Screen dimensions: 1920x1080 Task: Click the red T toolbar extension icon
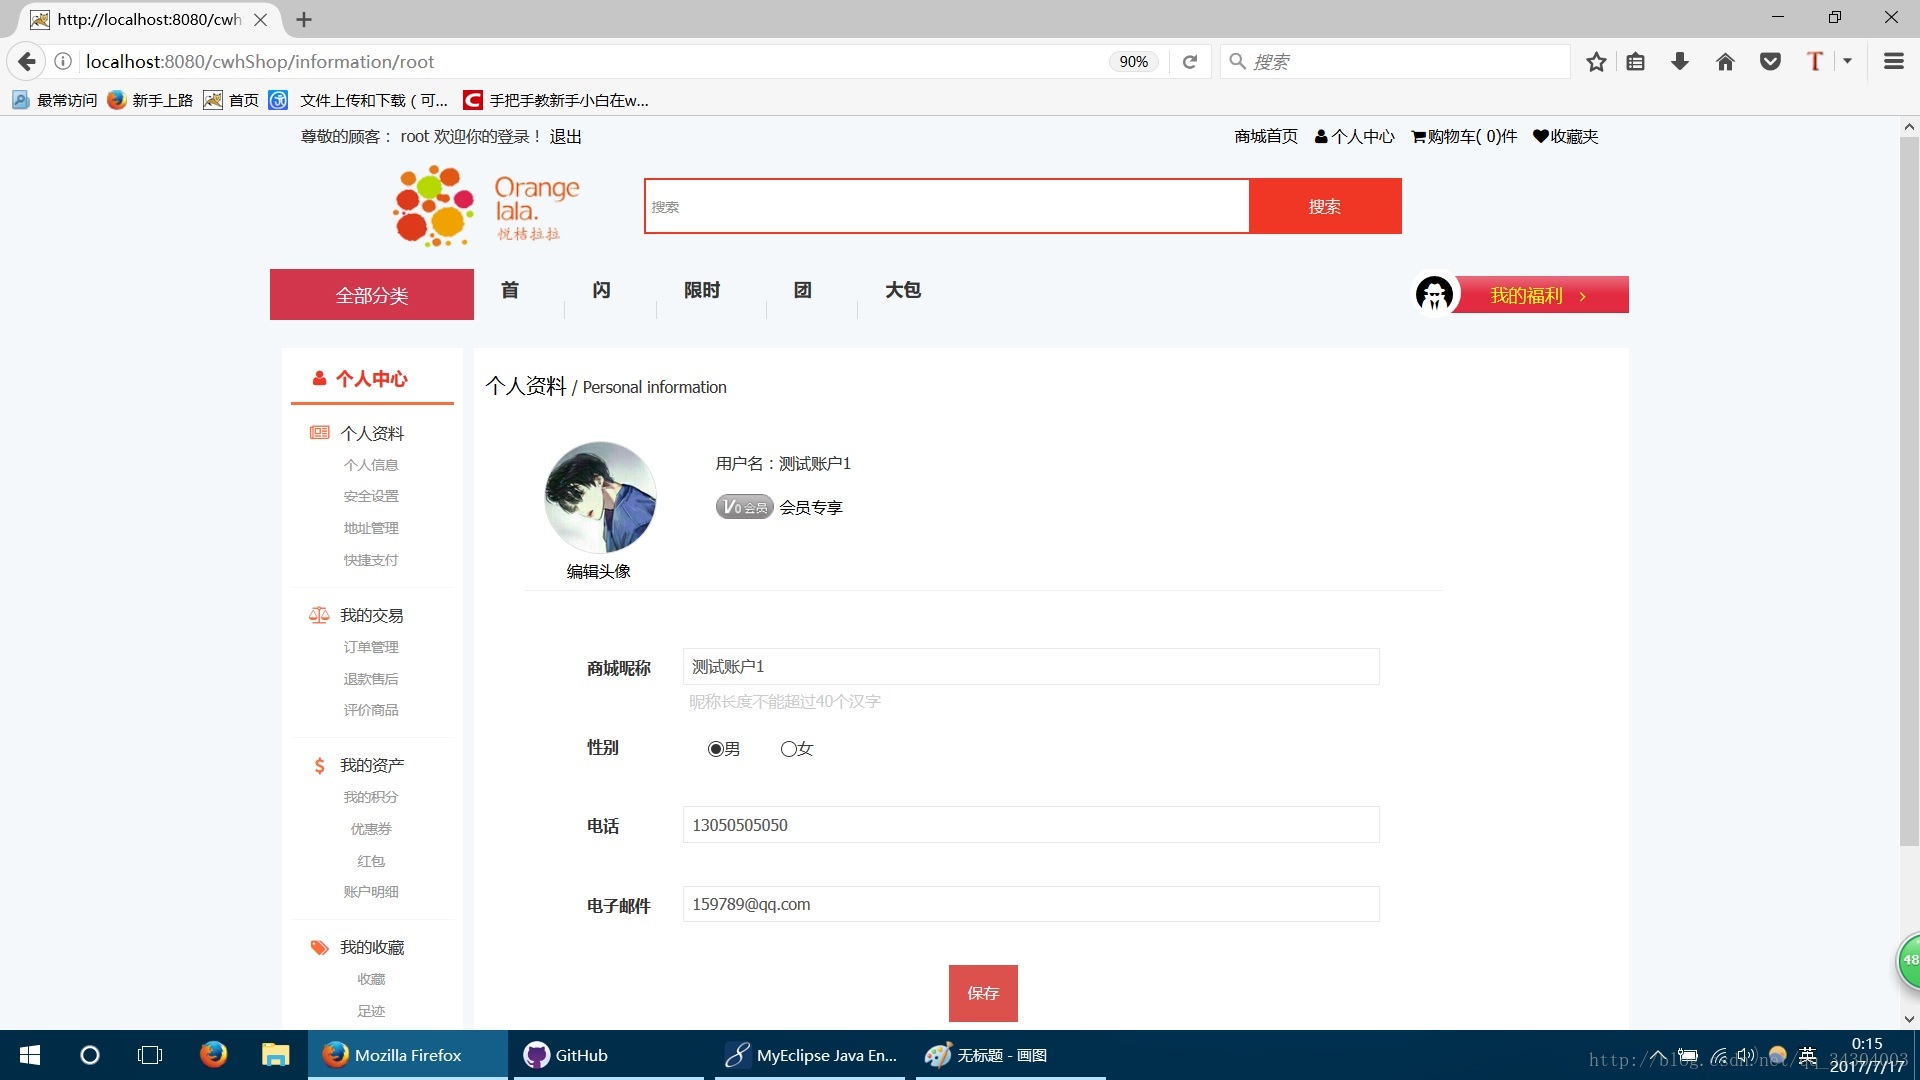coord(1814,62)
